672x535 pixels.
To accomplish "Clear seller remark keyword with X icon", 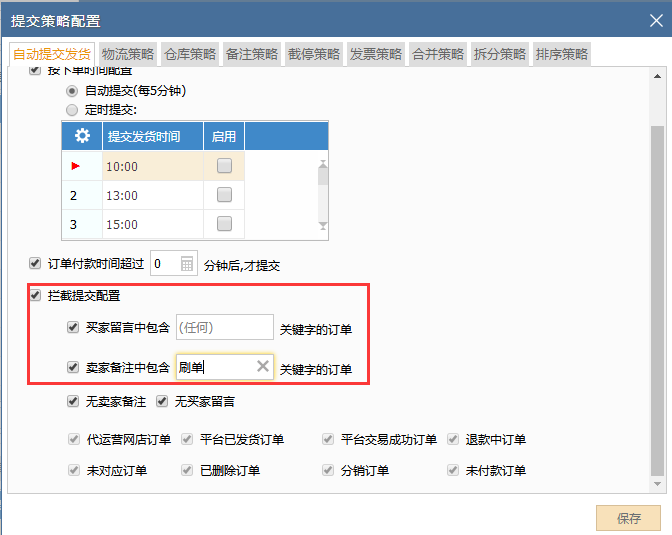I will coord(263,367).
